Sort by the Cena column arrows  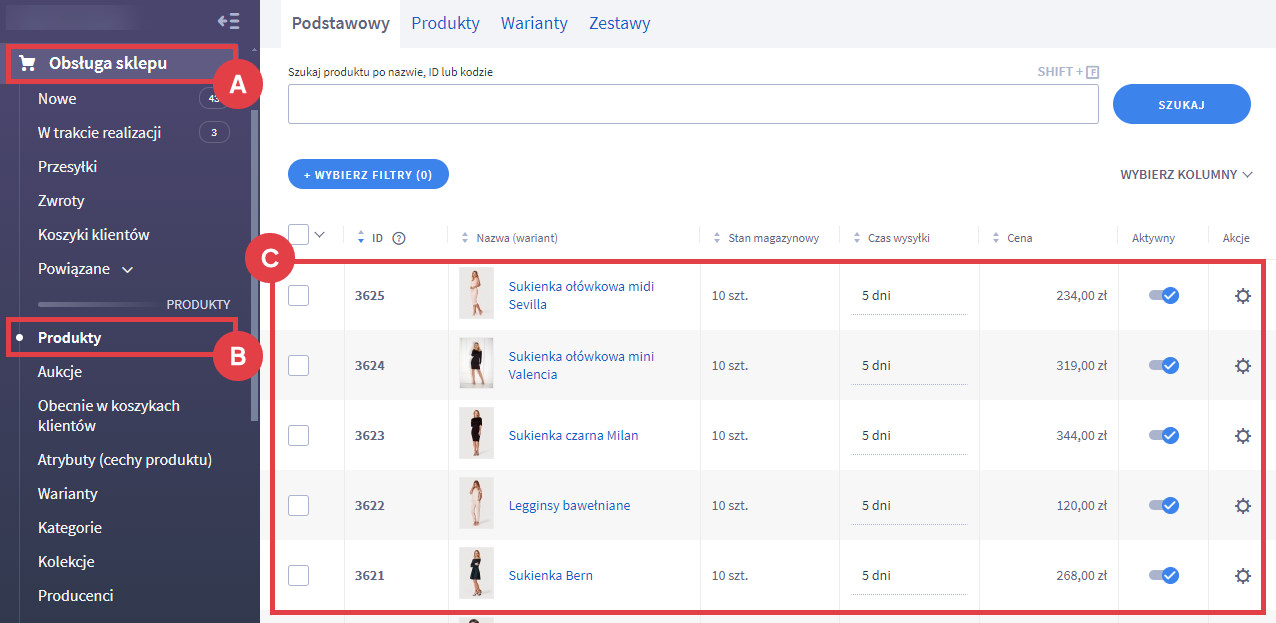tap(997, 238)
